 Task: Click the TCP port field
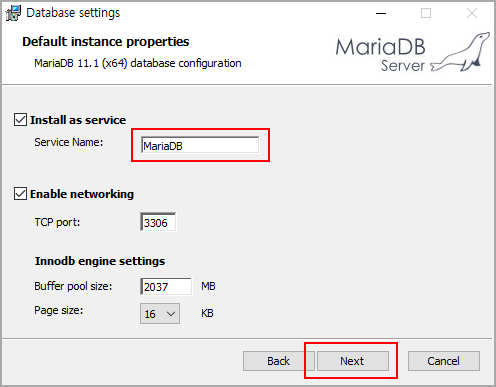(158, 222)
